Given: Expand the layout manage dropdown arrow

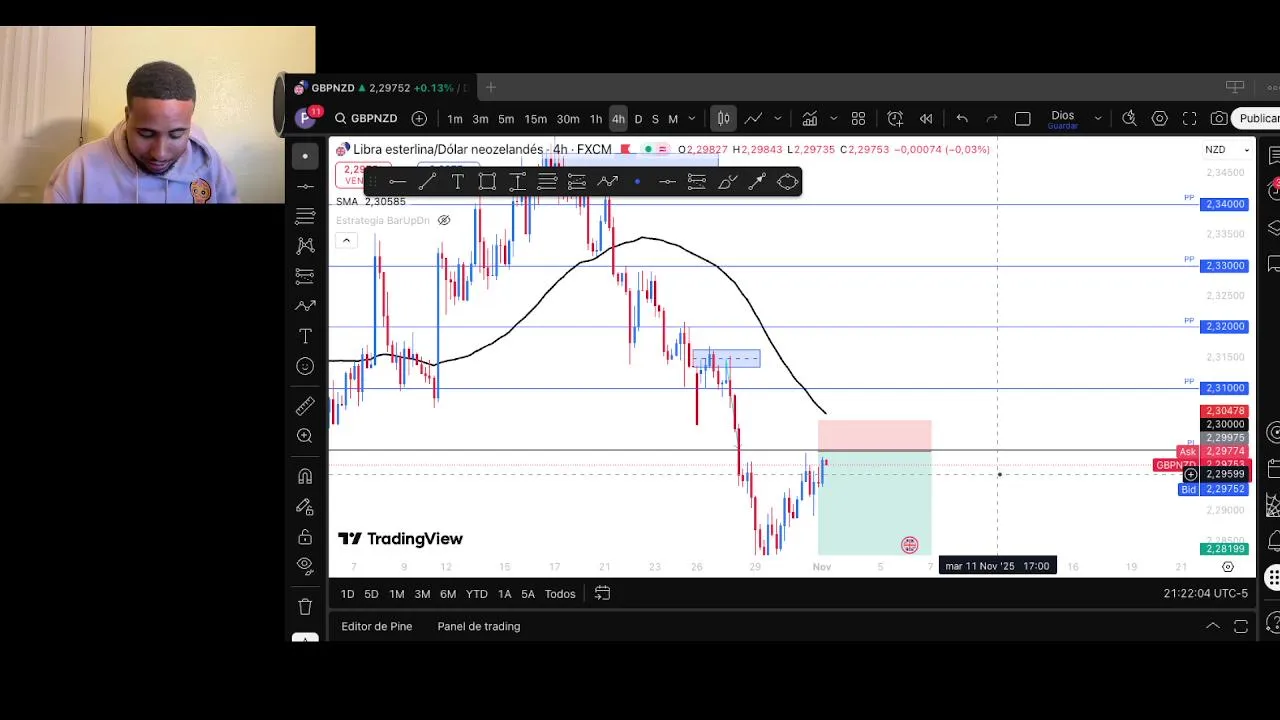Looking at the screenshot, I should point(1097,119).
